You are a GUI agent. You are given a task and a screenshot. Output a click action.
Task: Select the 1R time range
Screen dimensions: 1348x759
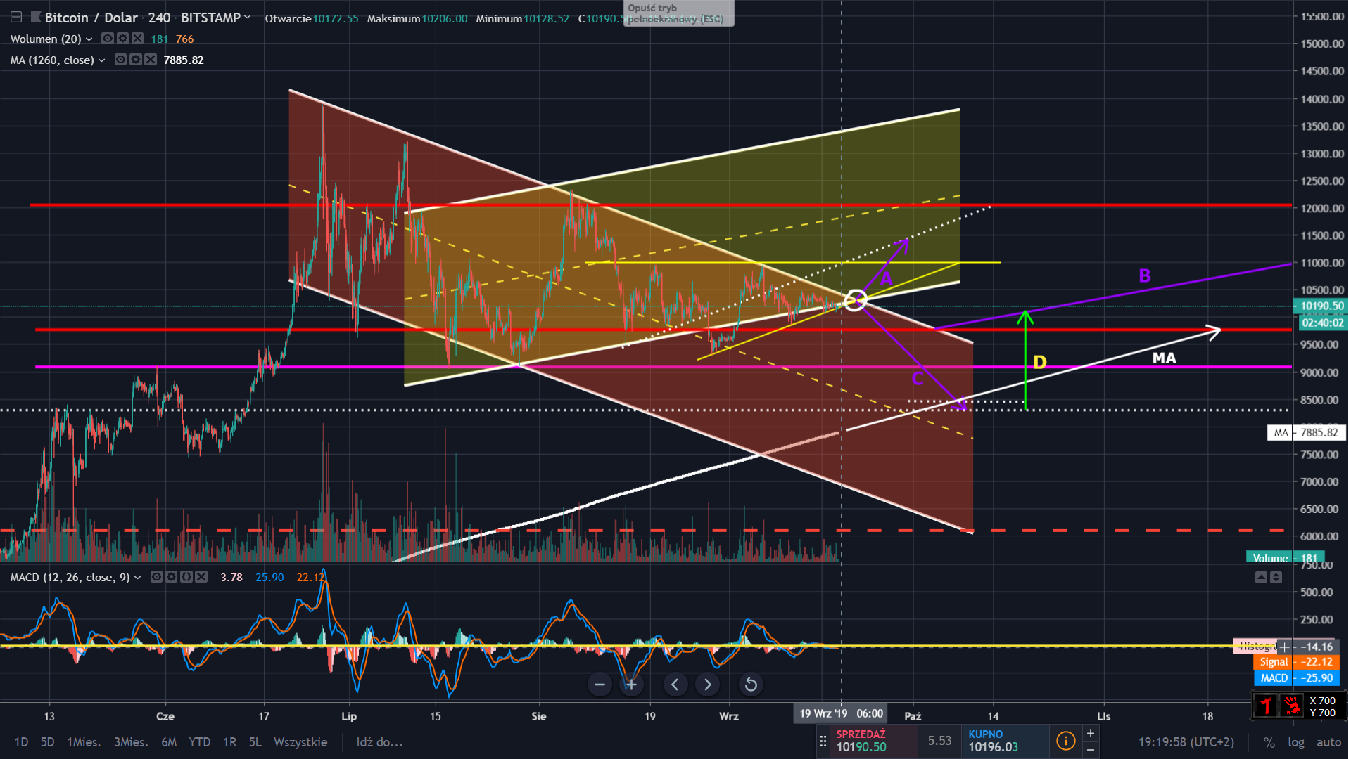229,742
